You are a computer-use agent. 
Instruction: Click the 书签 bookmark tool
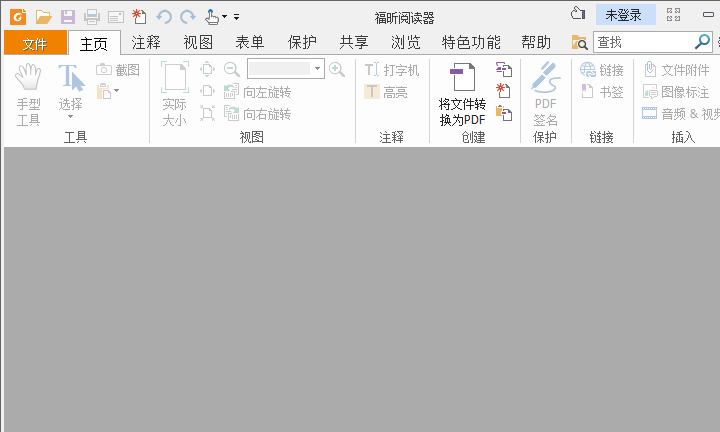[x=602, y=92]
